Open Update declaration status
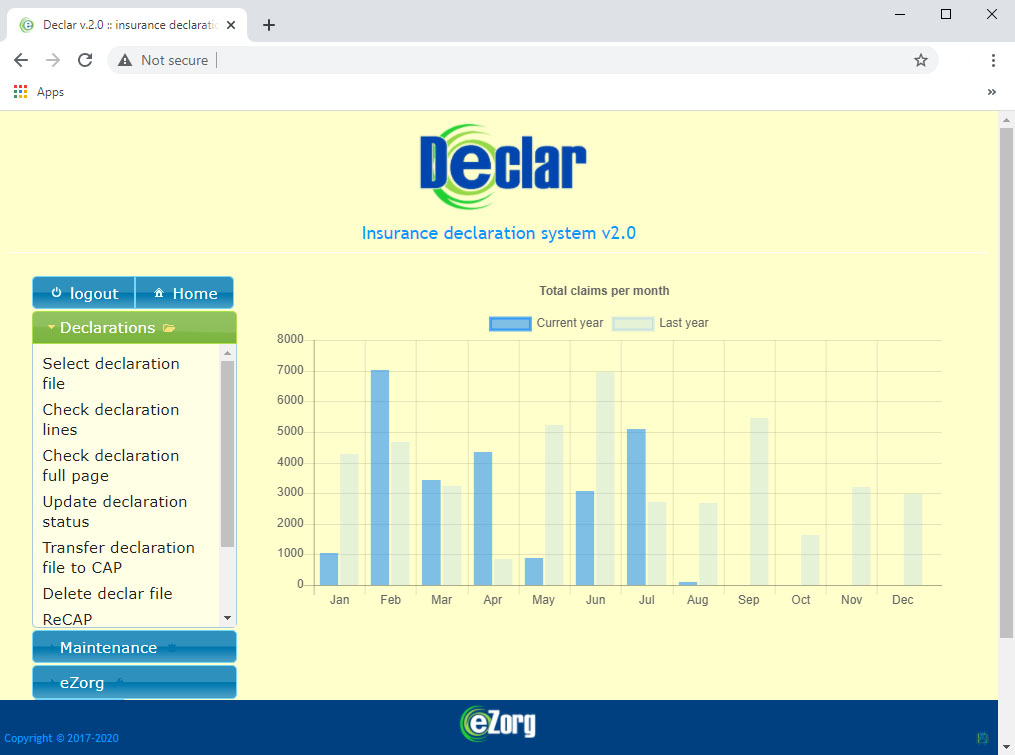Image resolution: width=1015 pixels, height=755 pixels. tap(115, 512)
